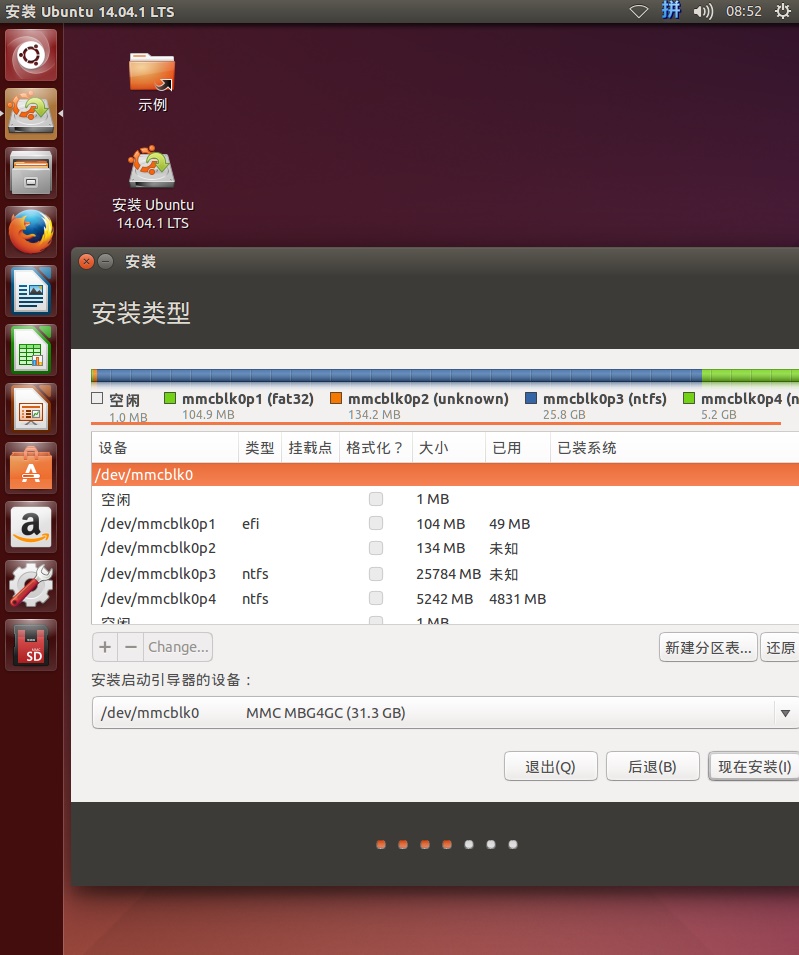Image resolution: width=799 pixels, height=955 pixels.
Task: Toggle format checkbox for /dev/mmcblk0p1
Action: 376,524
